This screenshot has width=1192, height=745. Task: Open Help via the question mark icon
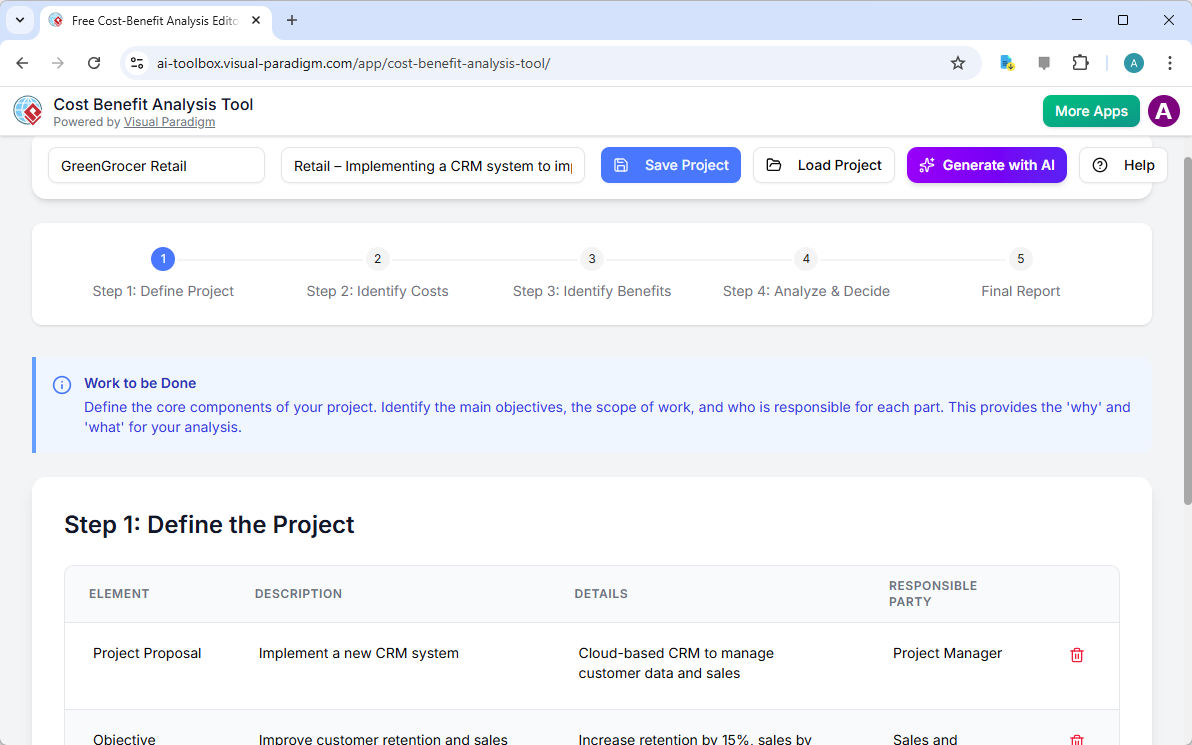(1101, 165)
